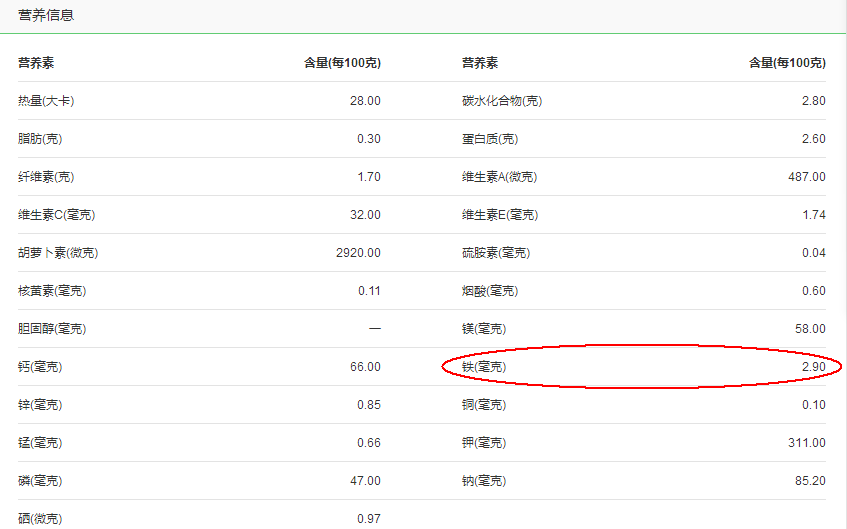The height and width of the screenshot is (529, 847).
Task: Click the 0.66 manganese value
Action: (x=368, y=443)
